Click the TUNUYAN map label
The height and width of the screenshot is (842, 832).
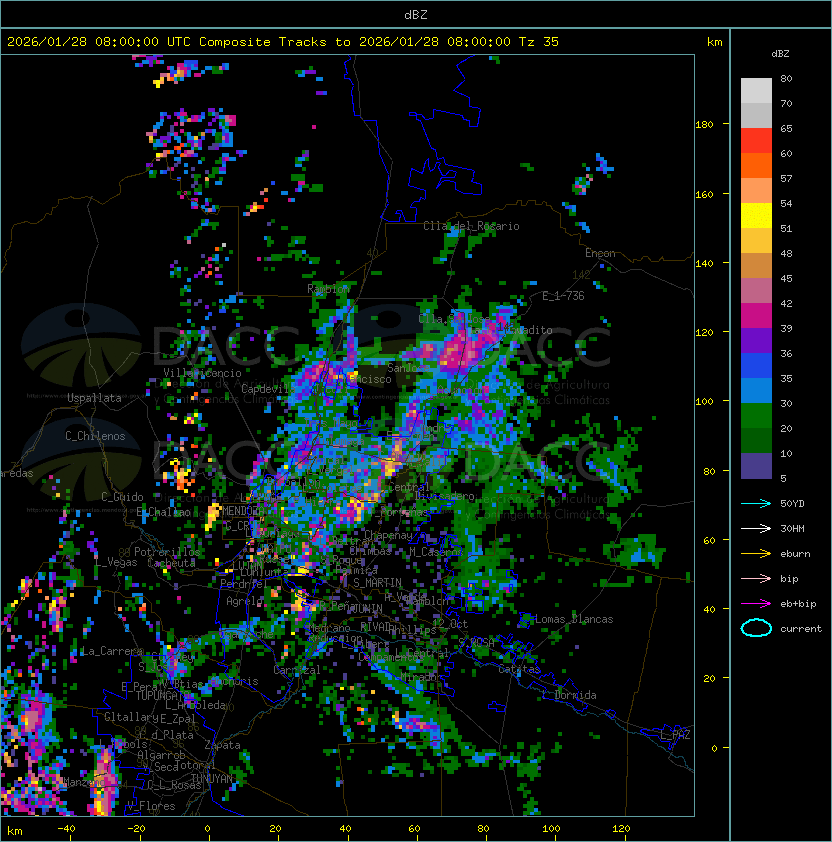click(212, 779)
